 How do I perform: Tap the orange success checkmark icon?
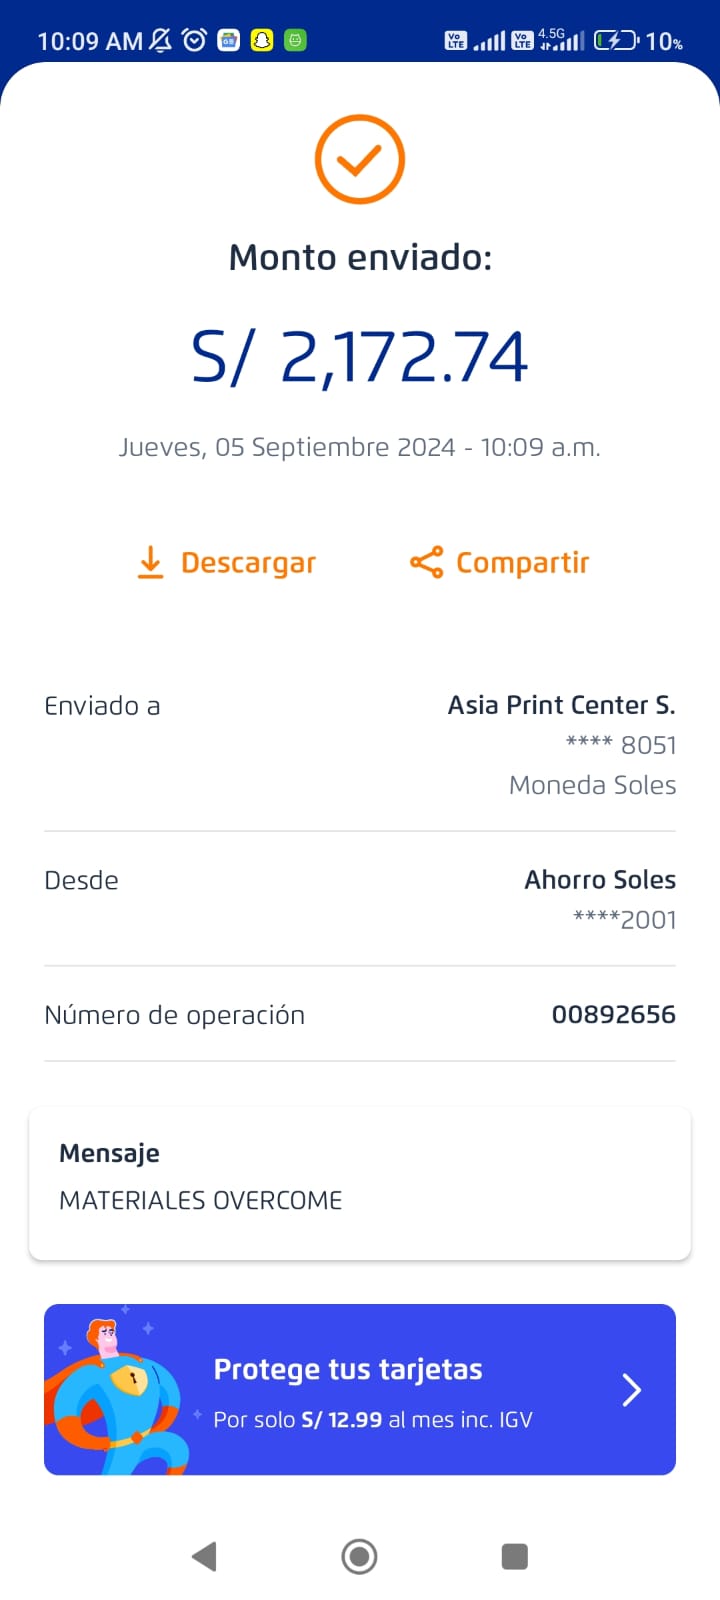[359, 160]
